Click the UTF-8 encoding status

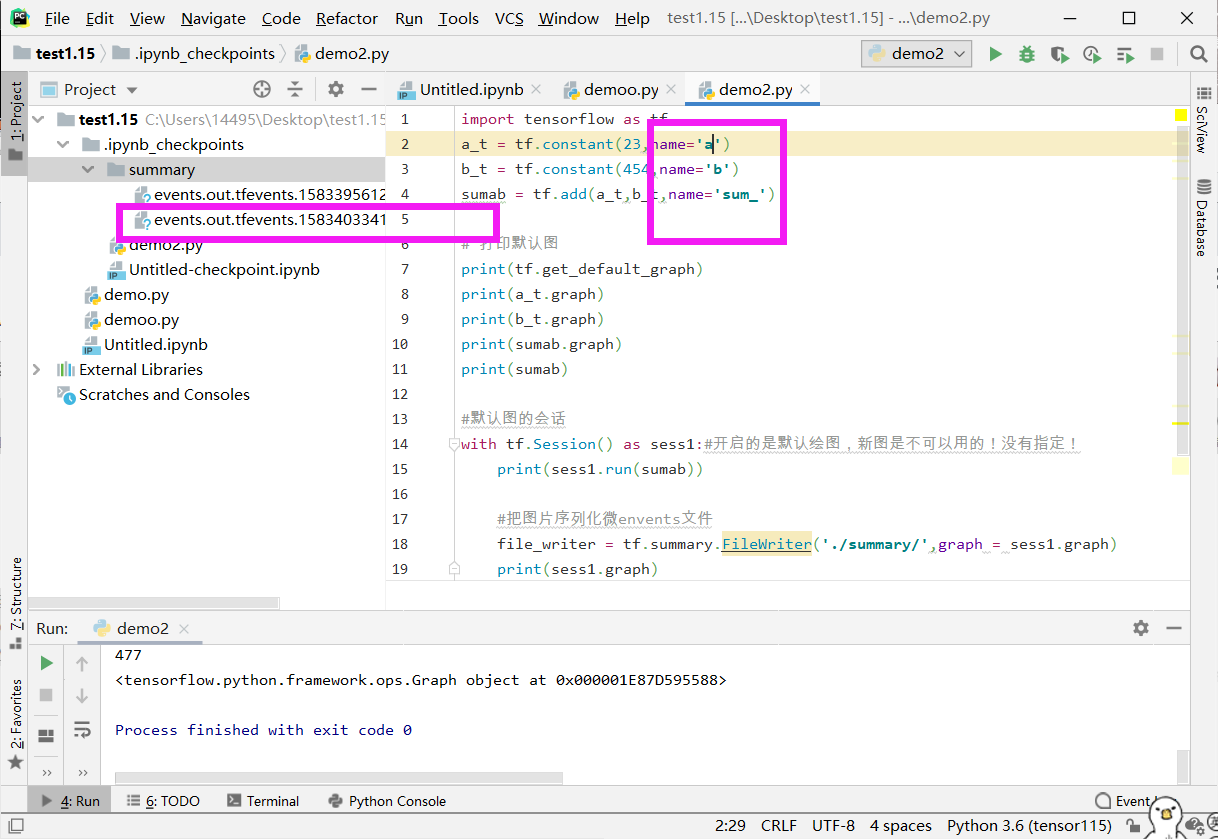[833, 826]
